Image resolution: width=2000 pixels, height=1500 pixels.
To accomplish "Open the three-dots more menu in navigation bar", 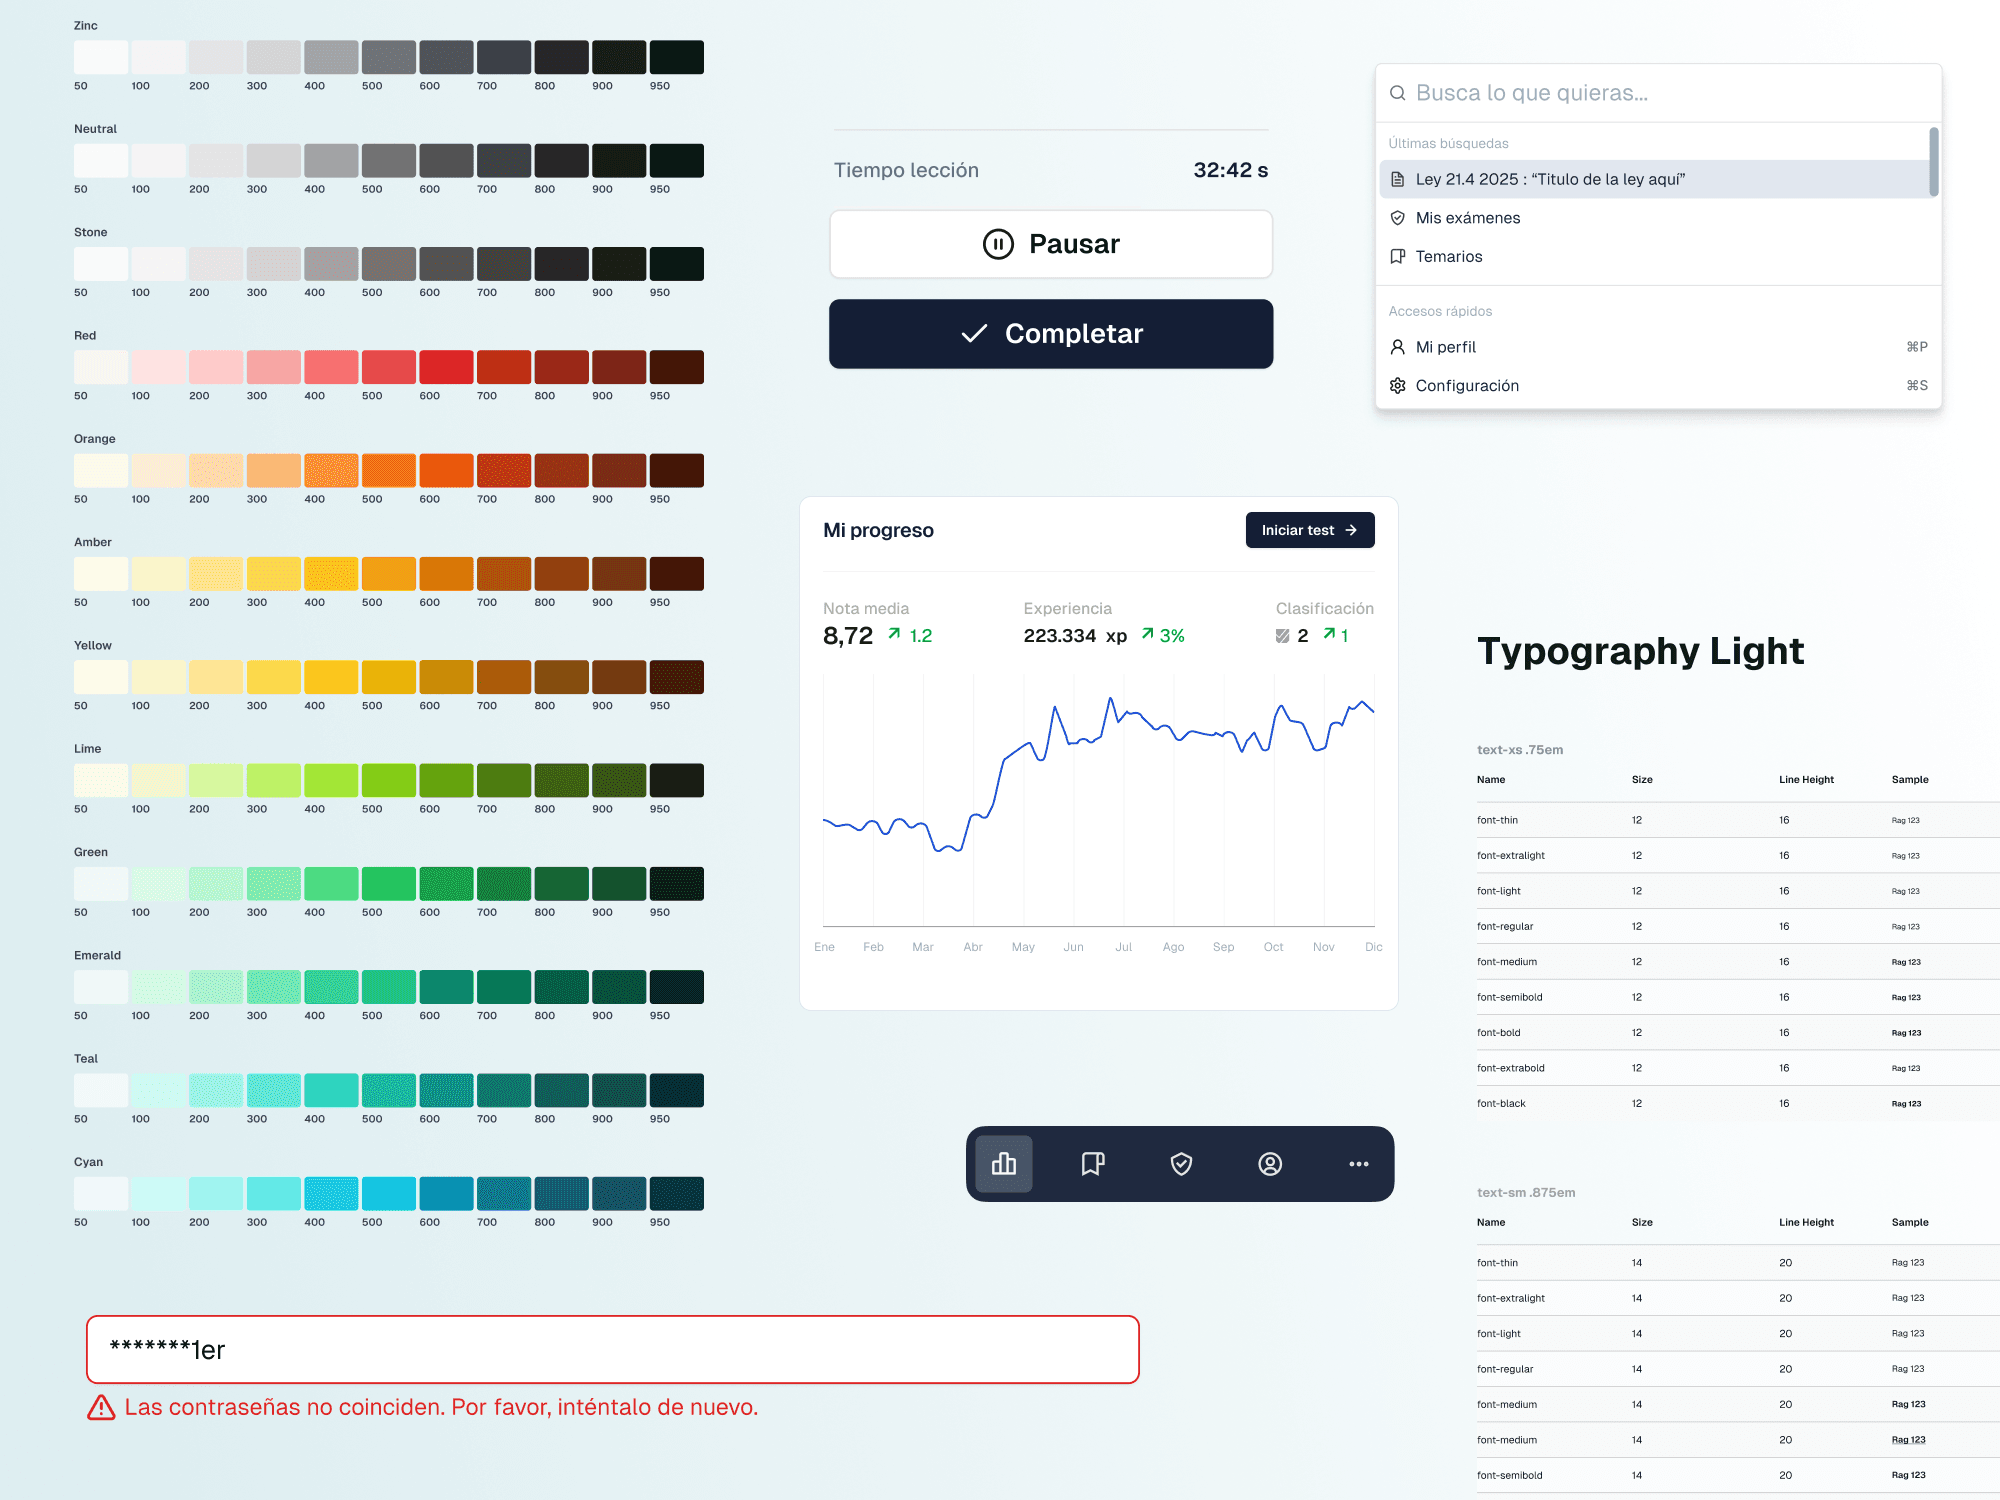I will click(1358, 1164).
